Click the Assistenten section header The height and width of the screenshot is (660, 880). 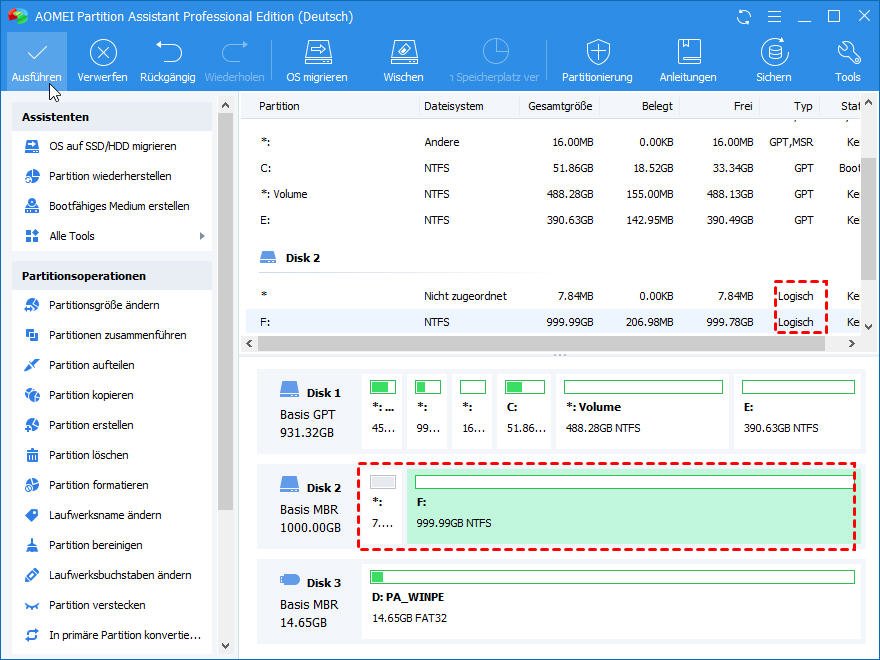pyautogui.click(x=112, y=117)
